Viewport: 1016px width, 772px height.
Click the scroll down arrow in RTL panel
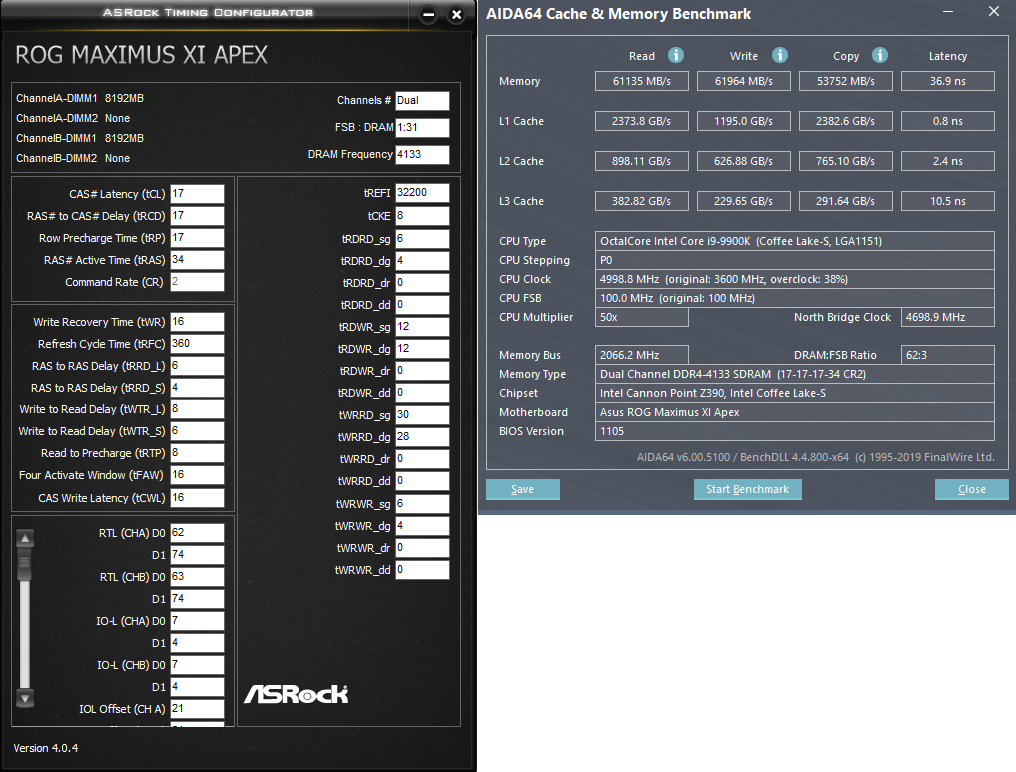(x=25, y=698)
